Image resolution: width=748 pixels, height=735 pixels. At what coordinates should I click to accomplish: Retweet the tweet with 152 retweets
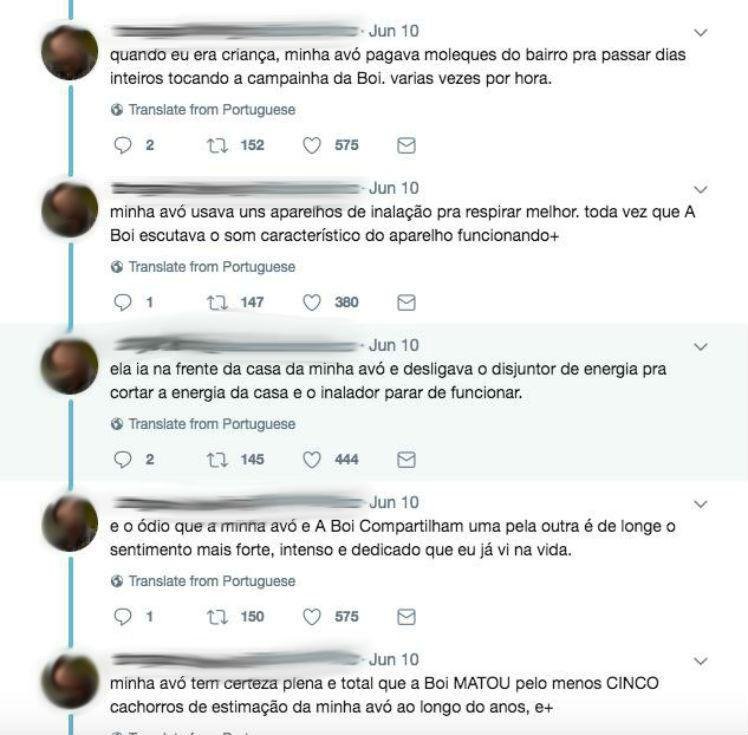[x=217, y=145]
